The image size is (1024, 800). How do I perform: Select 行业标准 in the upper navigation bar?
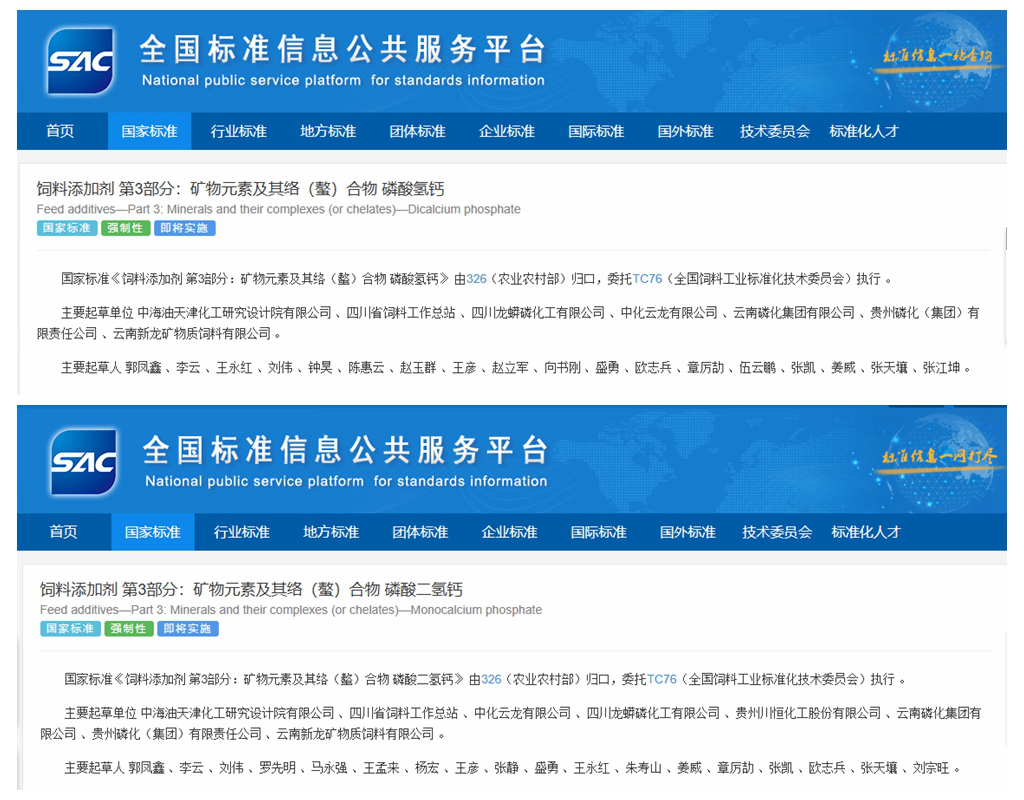click(239, 131)
